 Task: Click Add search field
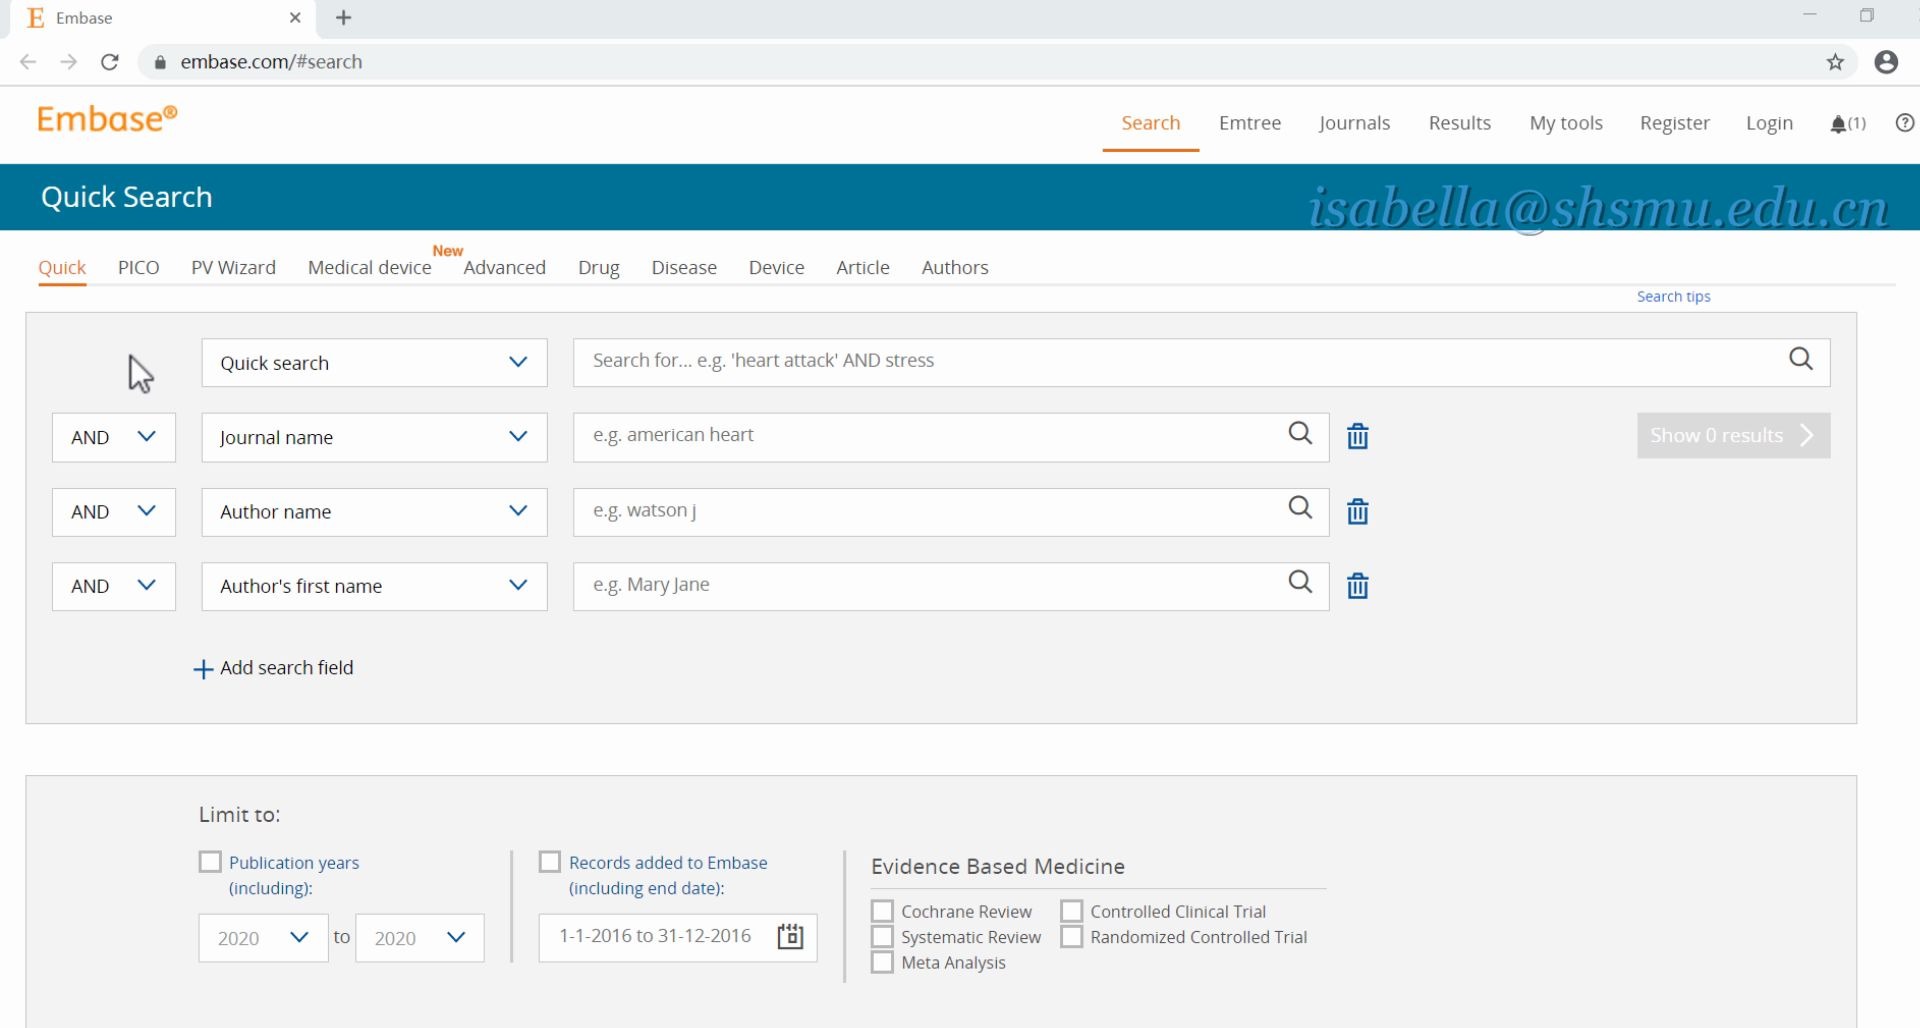pyautogui.click(x=273, y=668)
